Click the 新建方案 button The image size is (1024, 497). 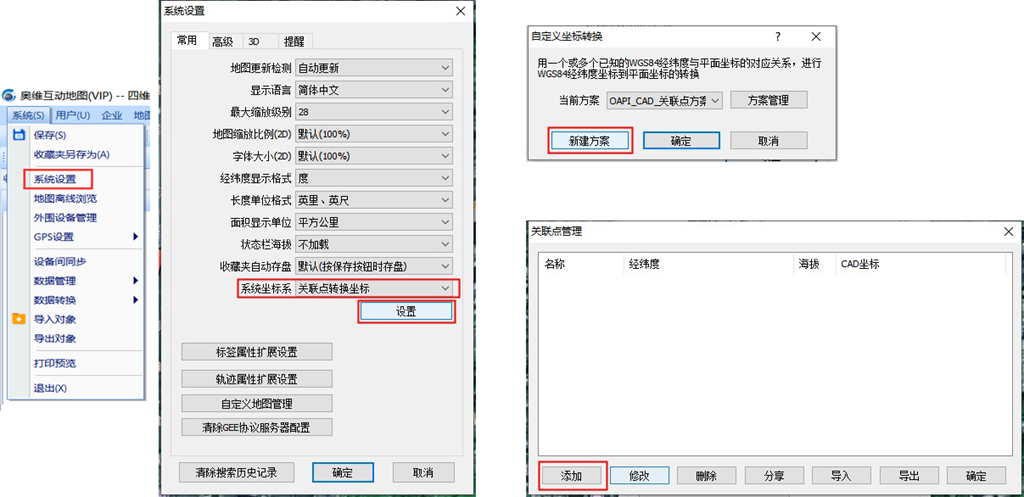pos(590,140)
